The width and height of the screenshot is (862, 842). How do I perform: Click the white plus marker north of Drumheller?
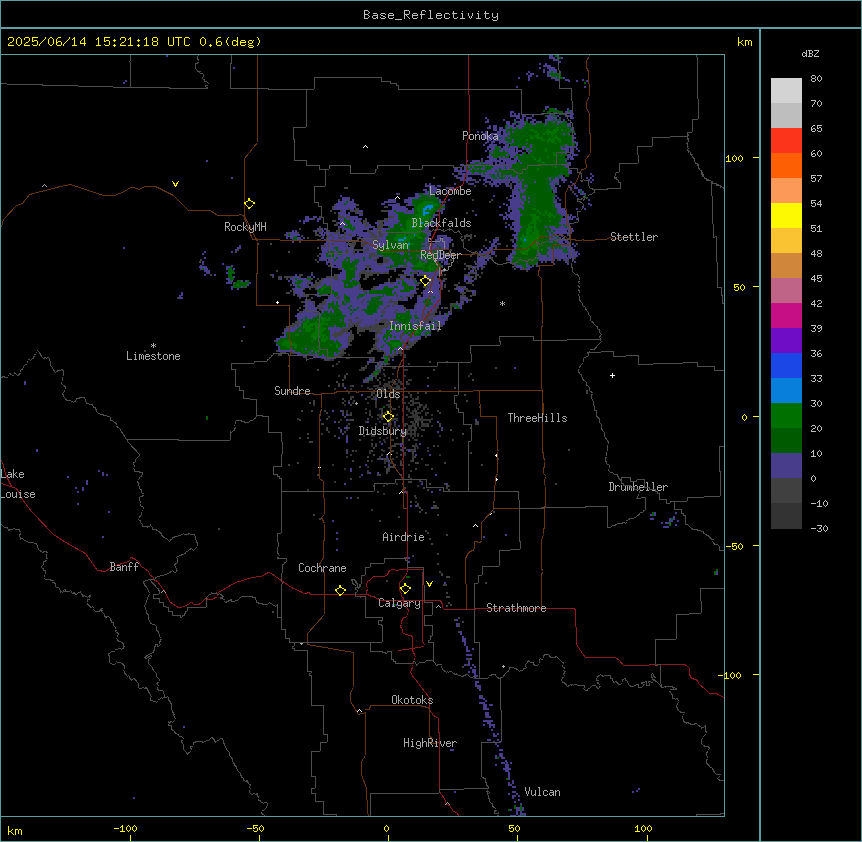click(x=612, y=375)
